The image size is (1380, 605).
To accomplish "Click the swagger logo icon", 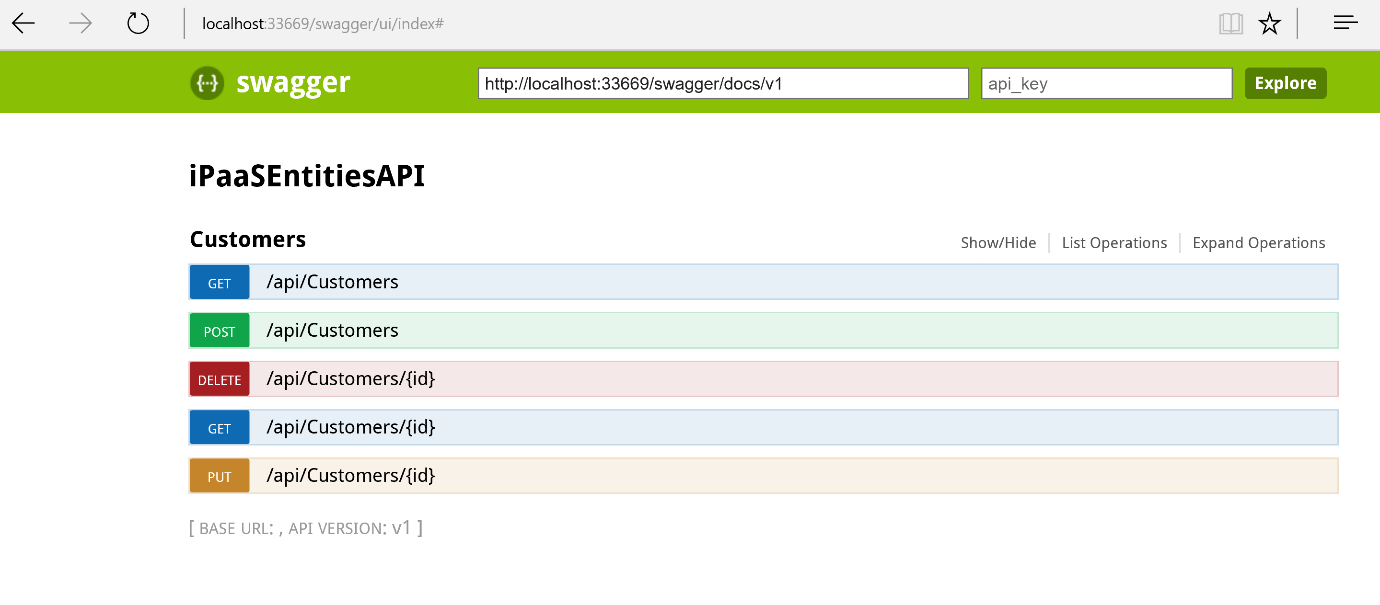I will click(x=207, y=83).
